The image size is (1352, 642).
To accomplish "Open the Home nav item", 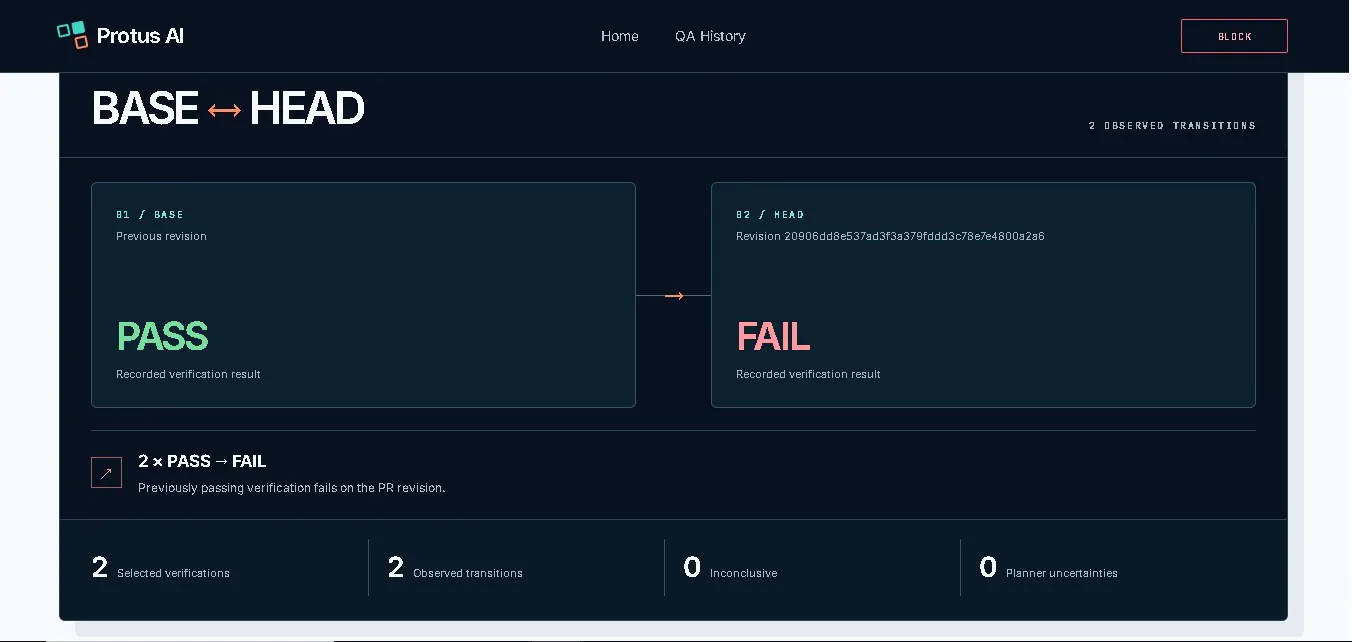I will coord(620,36).
